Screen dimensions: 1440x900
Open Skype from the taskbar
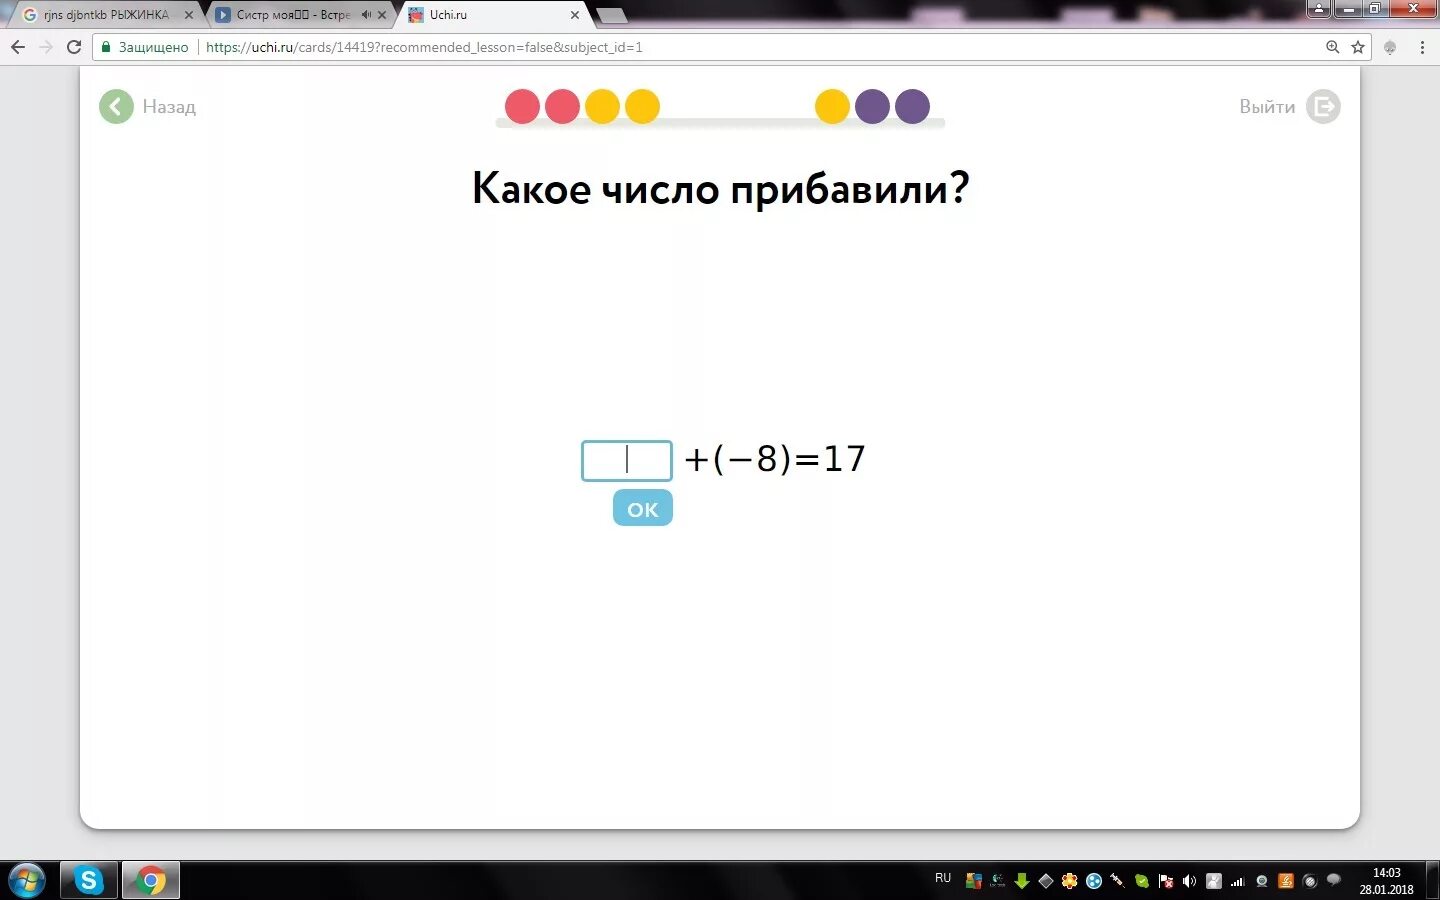tap(89, 880)
